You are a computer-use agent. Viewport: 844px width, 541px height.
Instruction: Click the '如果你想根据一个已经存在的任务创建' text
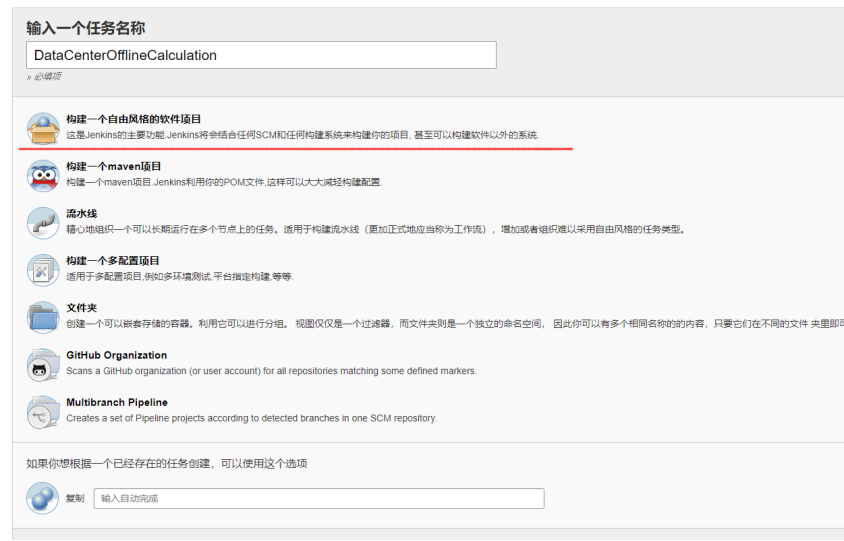point(167,463)
